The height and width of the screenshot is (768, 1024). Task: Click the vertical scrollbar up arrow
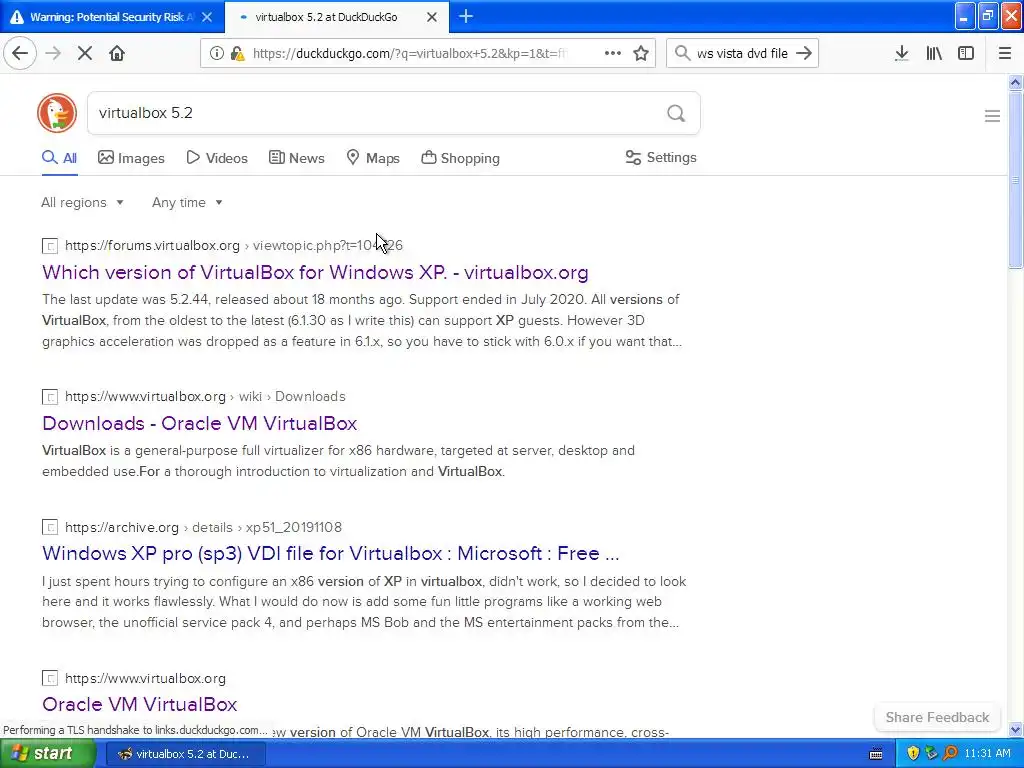click(x=1015, y=82)
